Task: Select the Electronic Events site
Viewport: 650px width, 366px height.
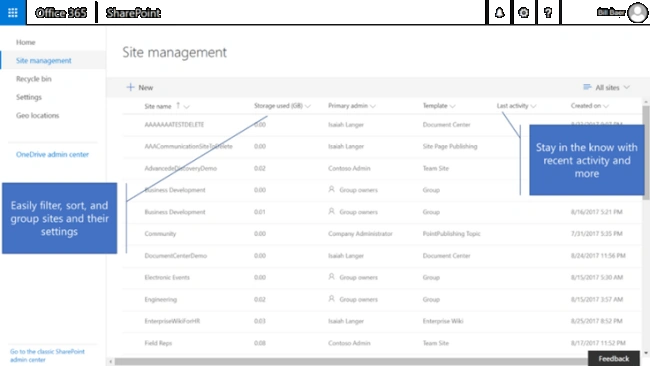Action: (x=167, y=277)
